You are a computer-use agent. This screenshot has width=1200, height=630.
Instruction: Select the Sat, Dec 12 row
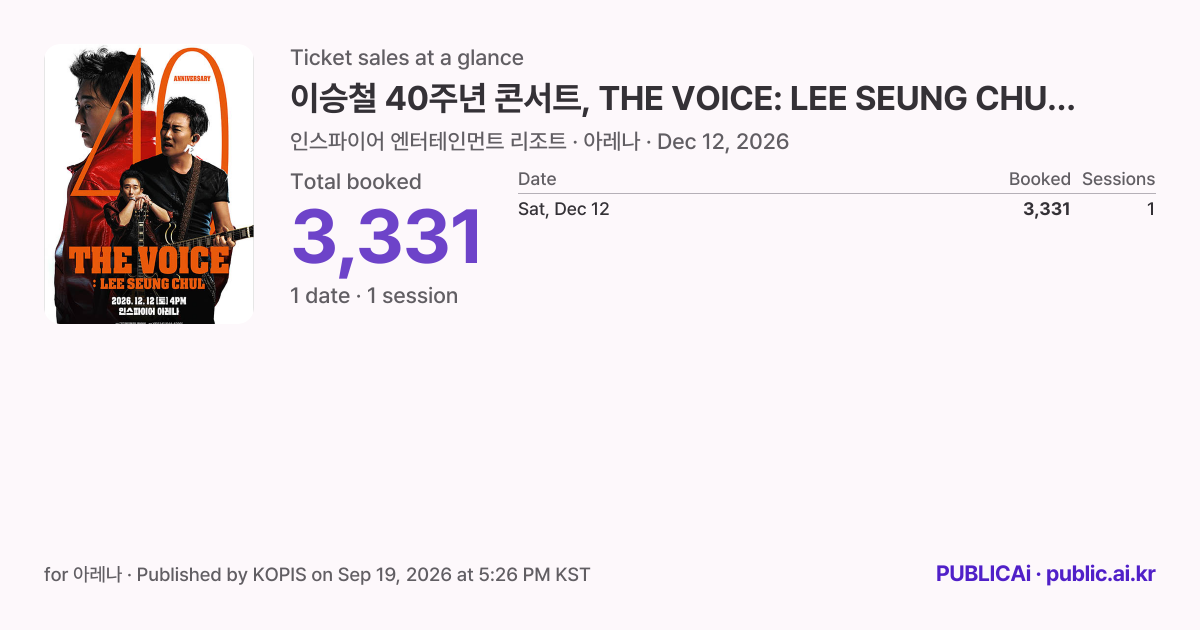click(837, 209)
